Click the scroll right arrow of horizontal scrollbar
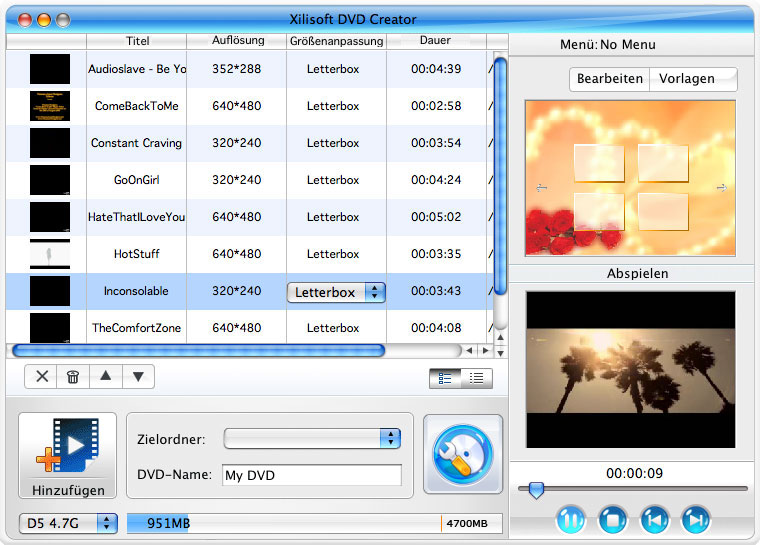This screenshot has width=760, height=545. [485, 350]
